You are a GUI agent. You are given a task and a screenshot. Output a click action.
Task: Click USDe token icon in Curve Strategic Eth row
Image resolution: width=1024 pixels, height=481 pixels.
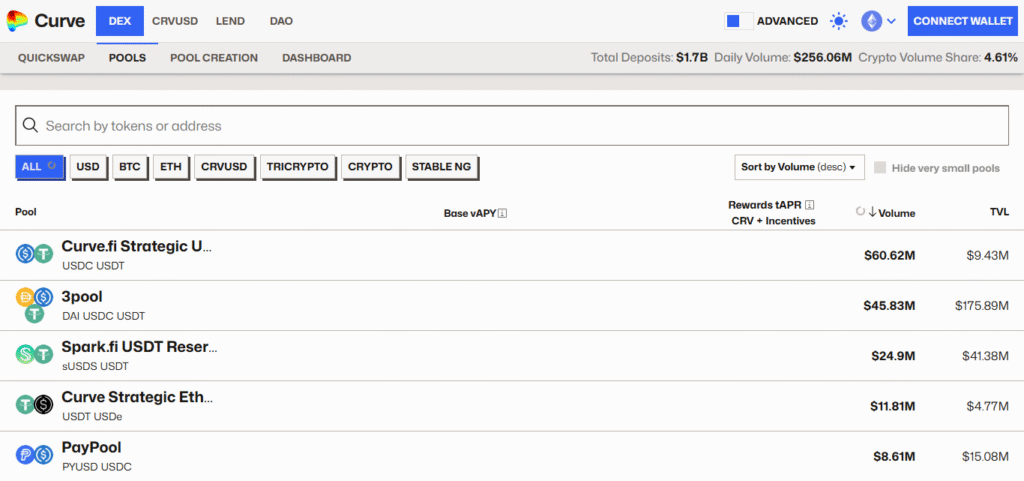(x=43, y=405)
